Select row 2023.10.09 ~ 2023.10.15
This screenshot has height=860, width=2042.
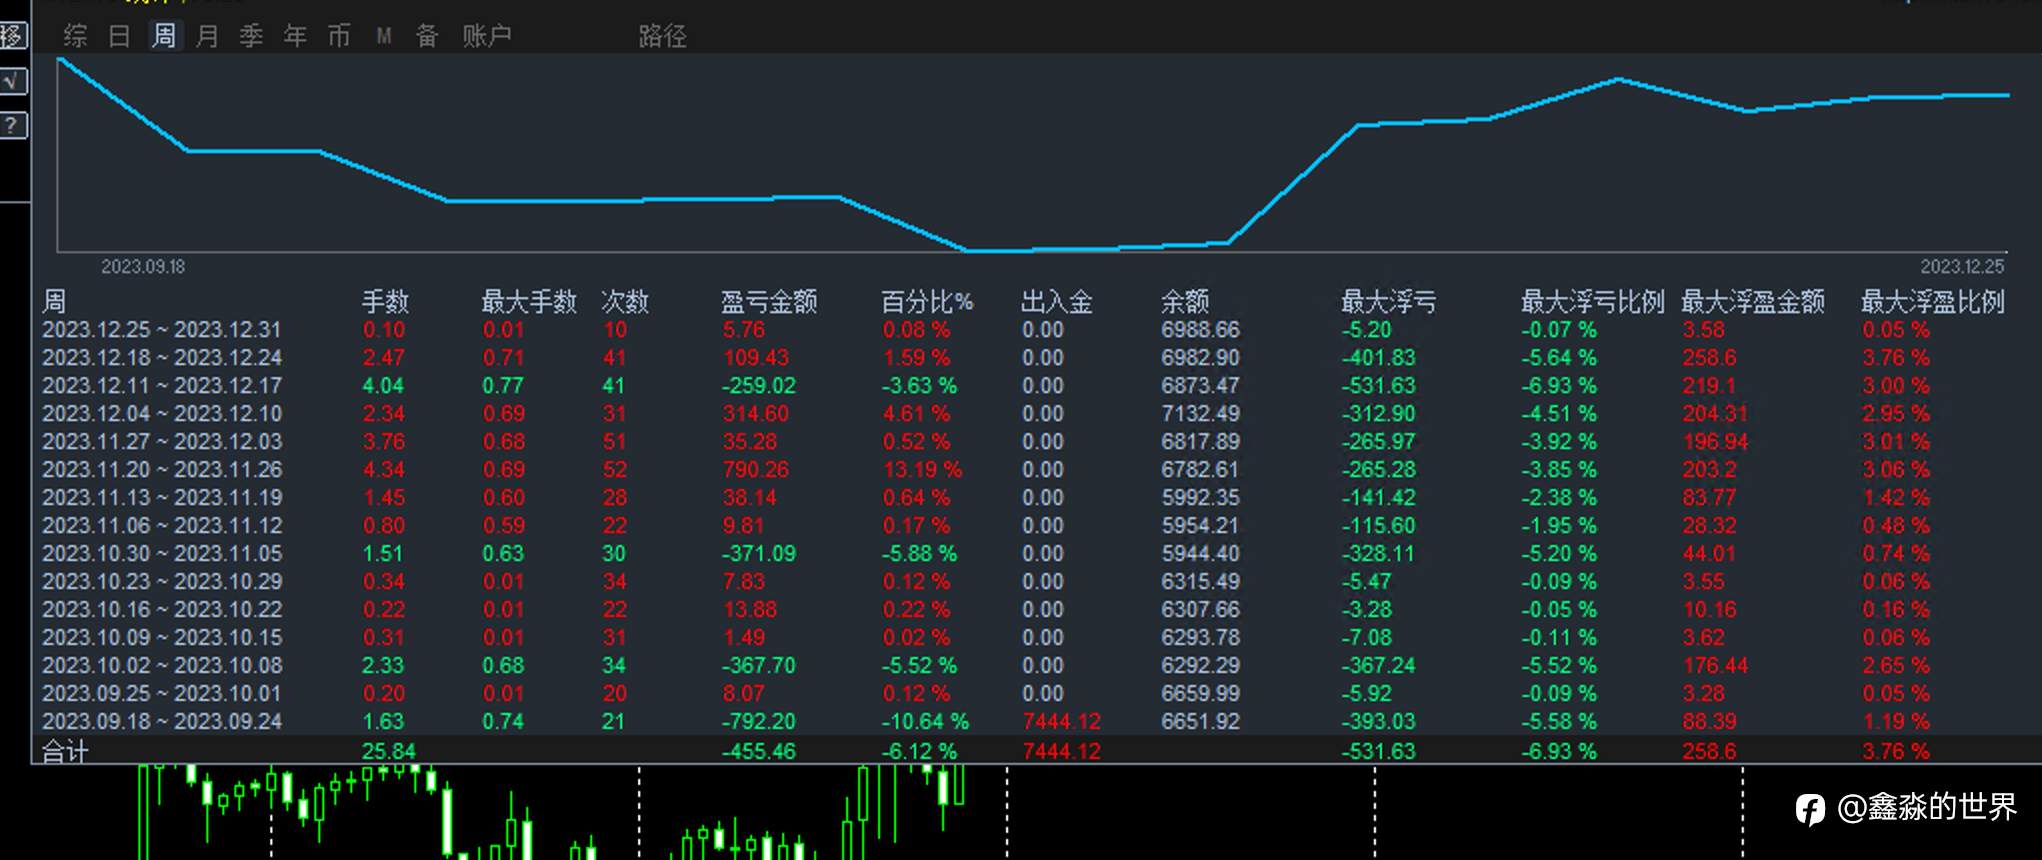tap(1036, 638)
